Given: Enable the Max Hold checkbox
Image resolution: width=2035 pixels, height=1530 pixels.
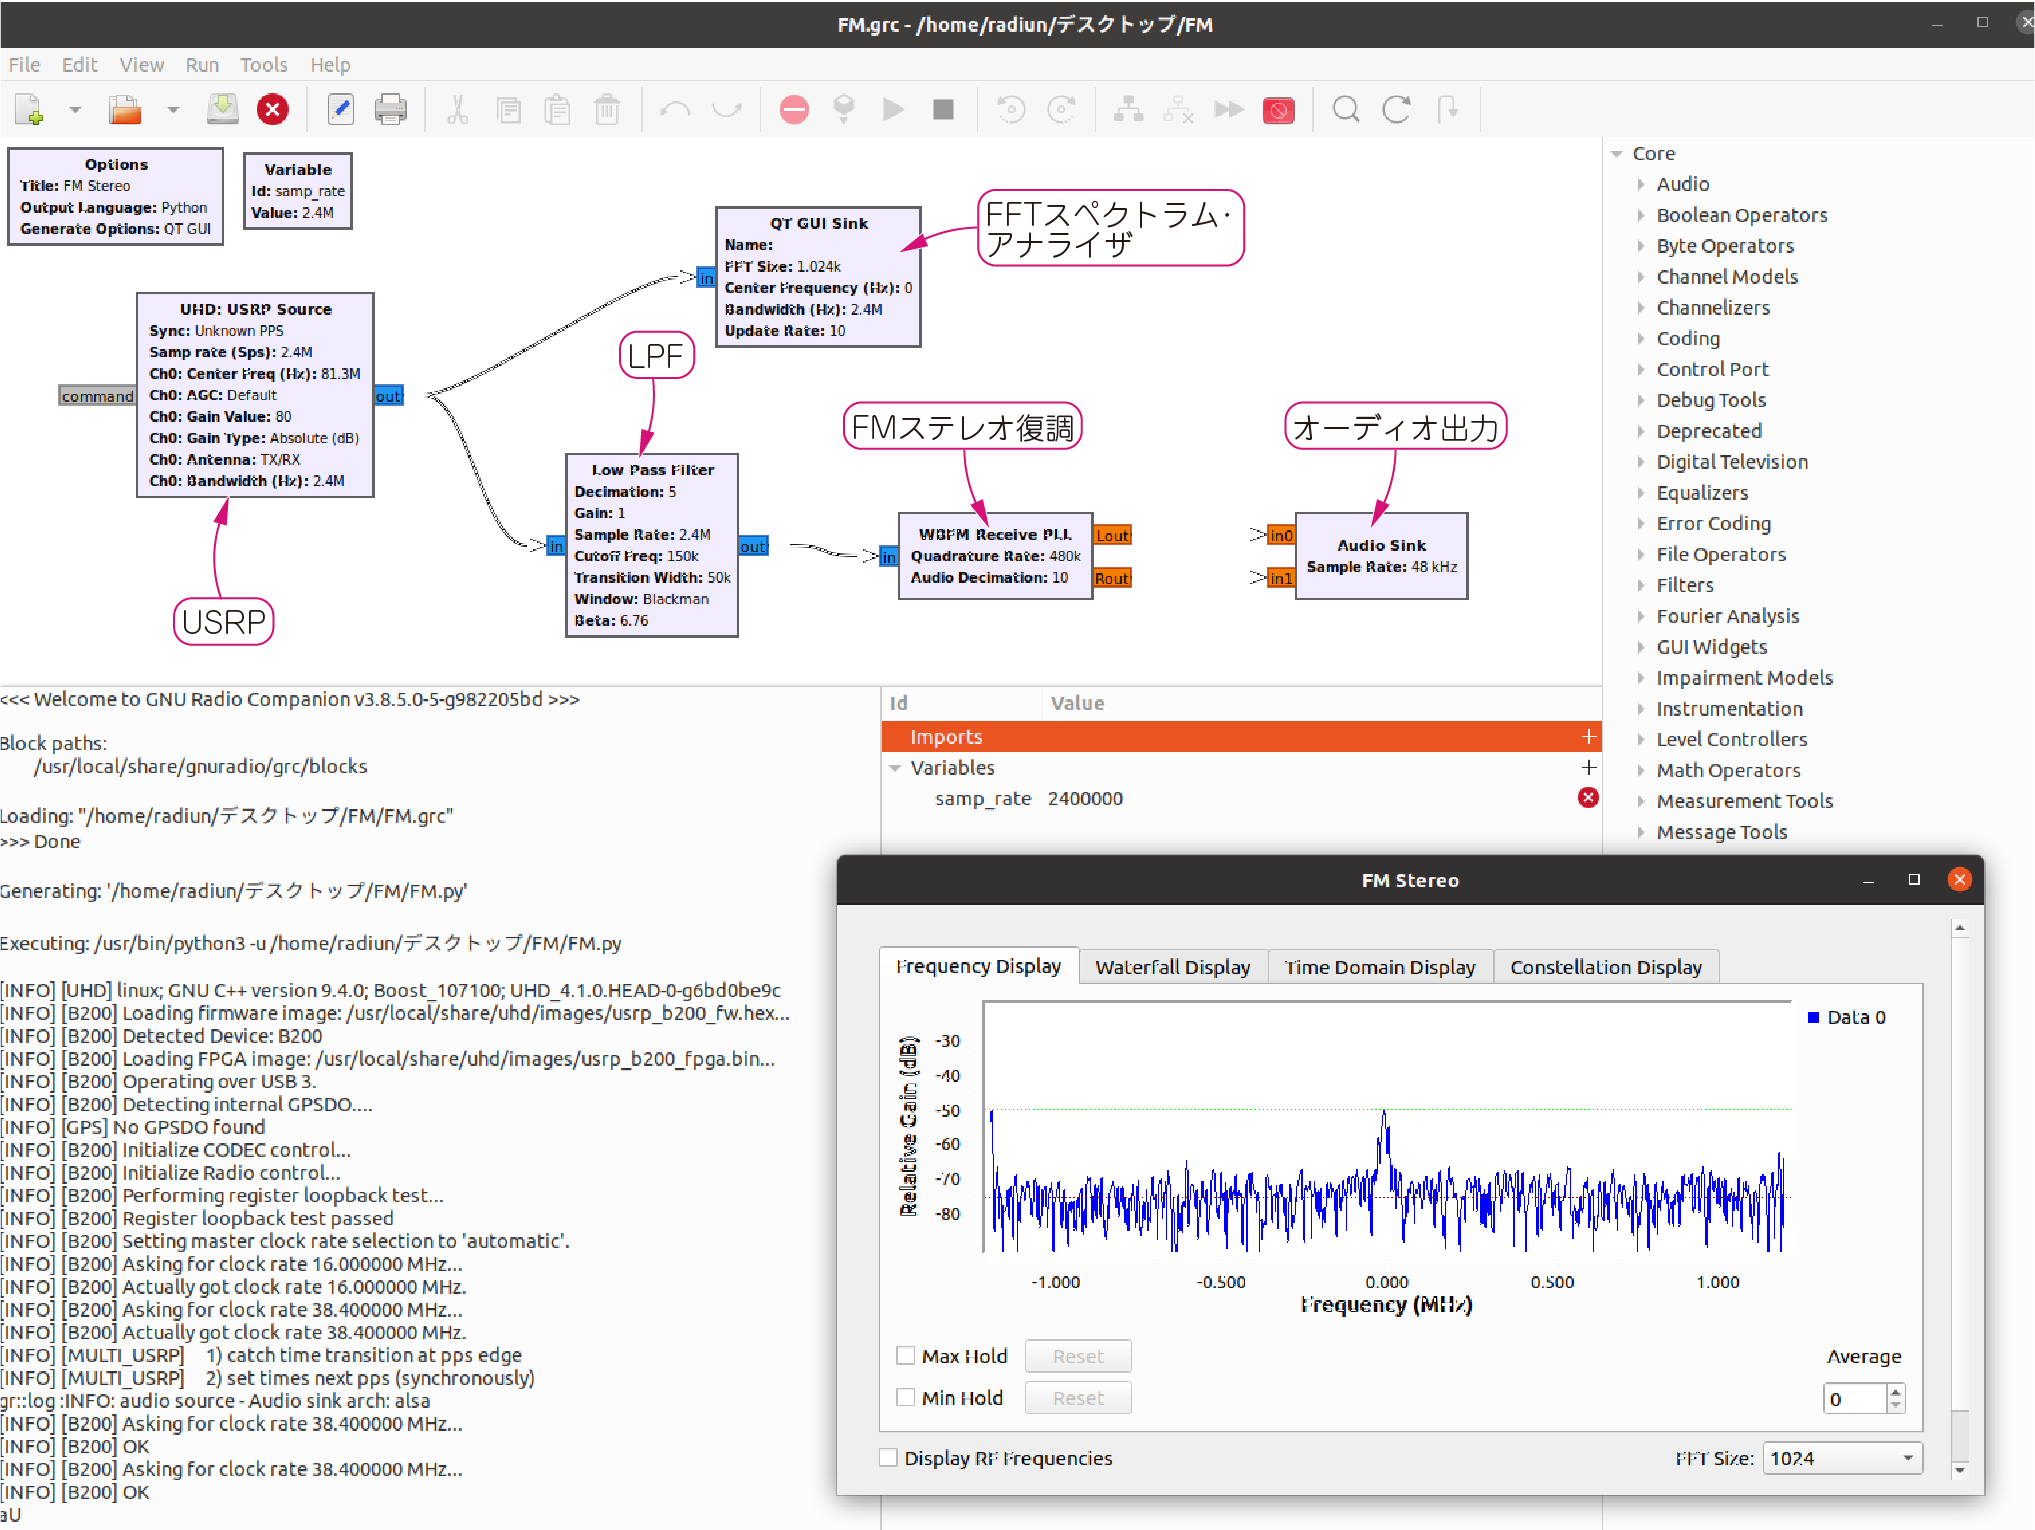Looking at the screenshot, I should tap(906, 1356).
